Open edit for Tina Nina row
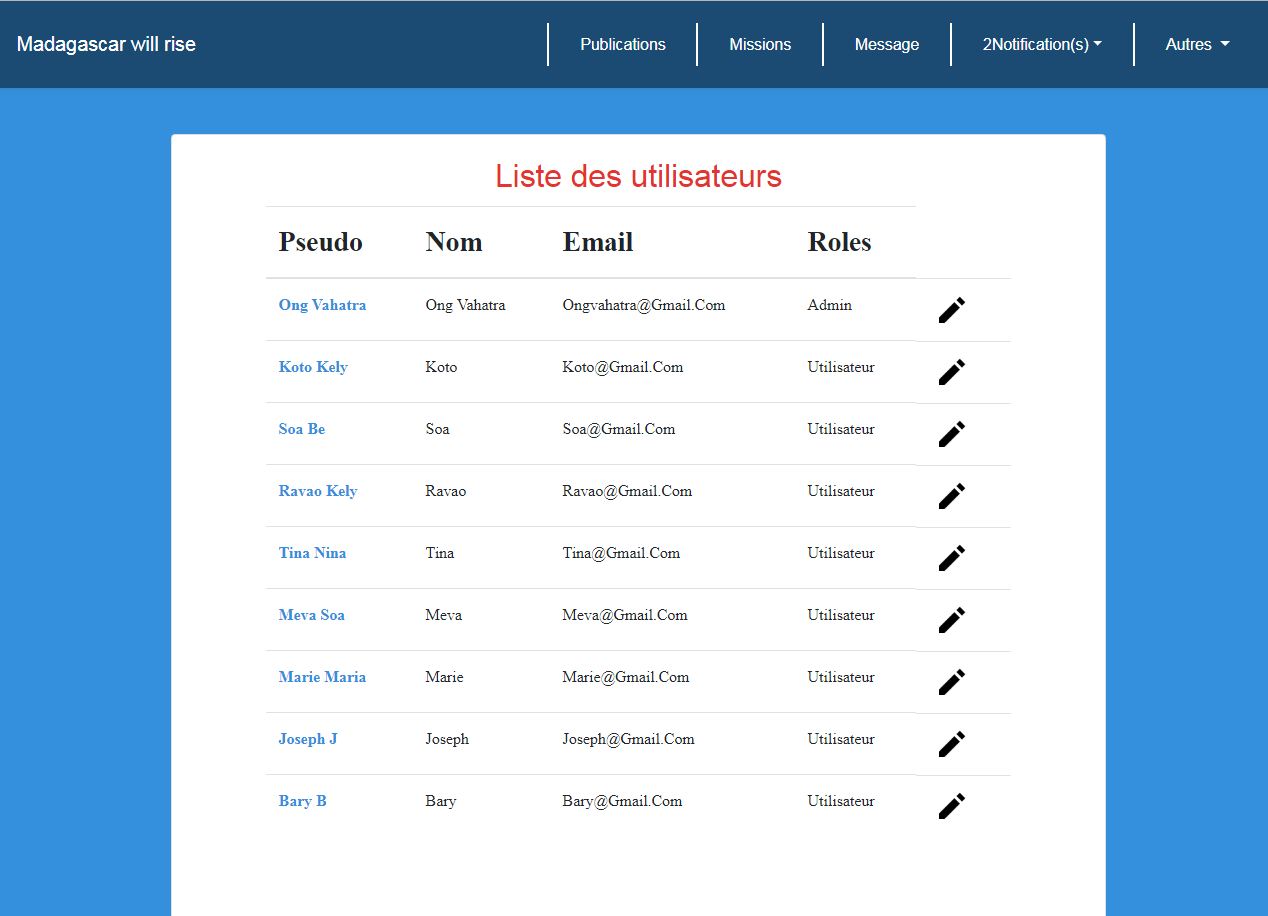Image resolution: width=1268 pixels, height=916 pixels. [x=951, y=558]
